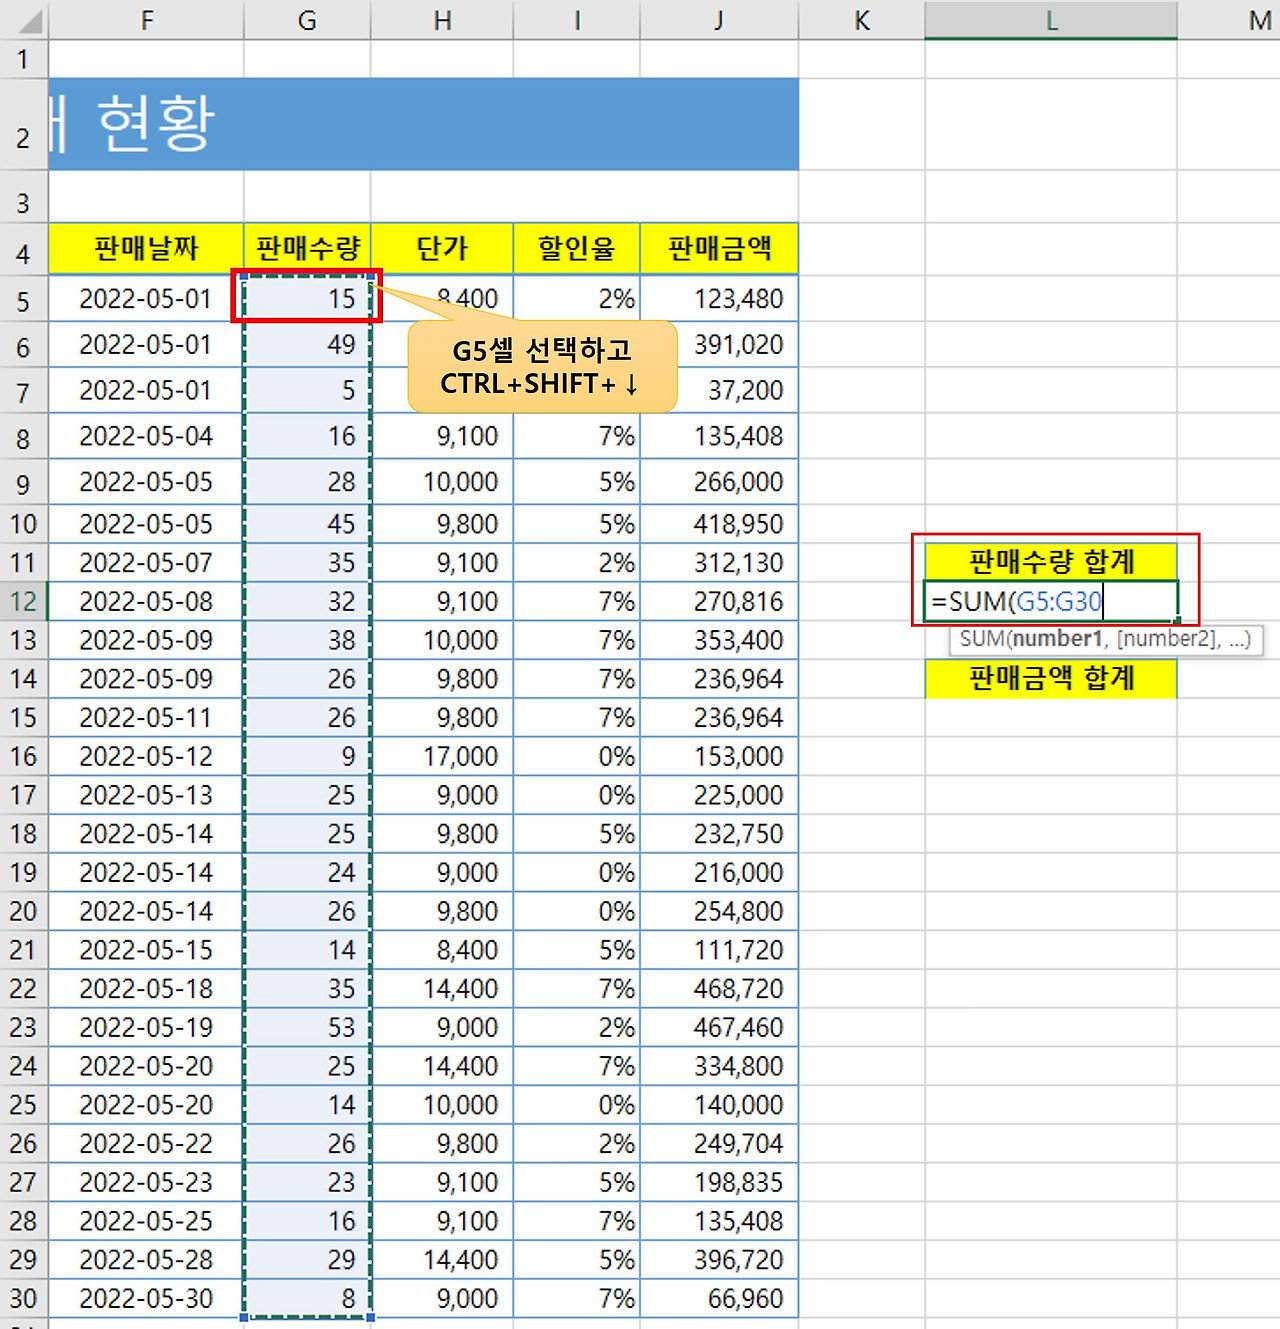Click the 판매수량 column header cell

(307, 248)
